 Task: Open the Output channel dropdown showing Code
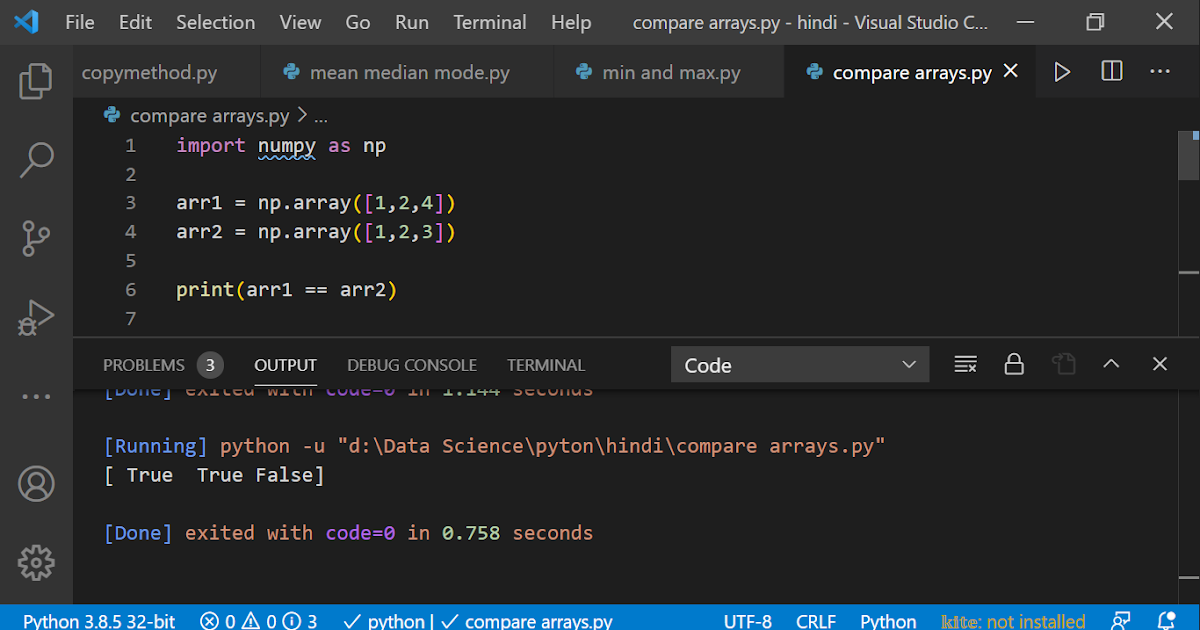click(800, 365)
